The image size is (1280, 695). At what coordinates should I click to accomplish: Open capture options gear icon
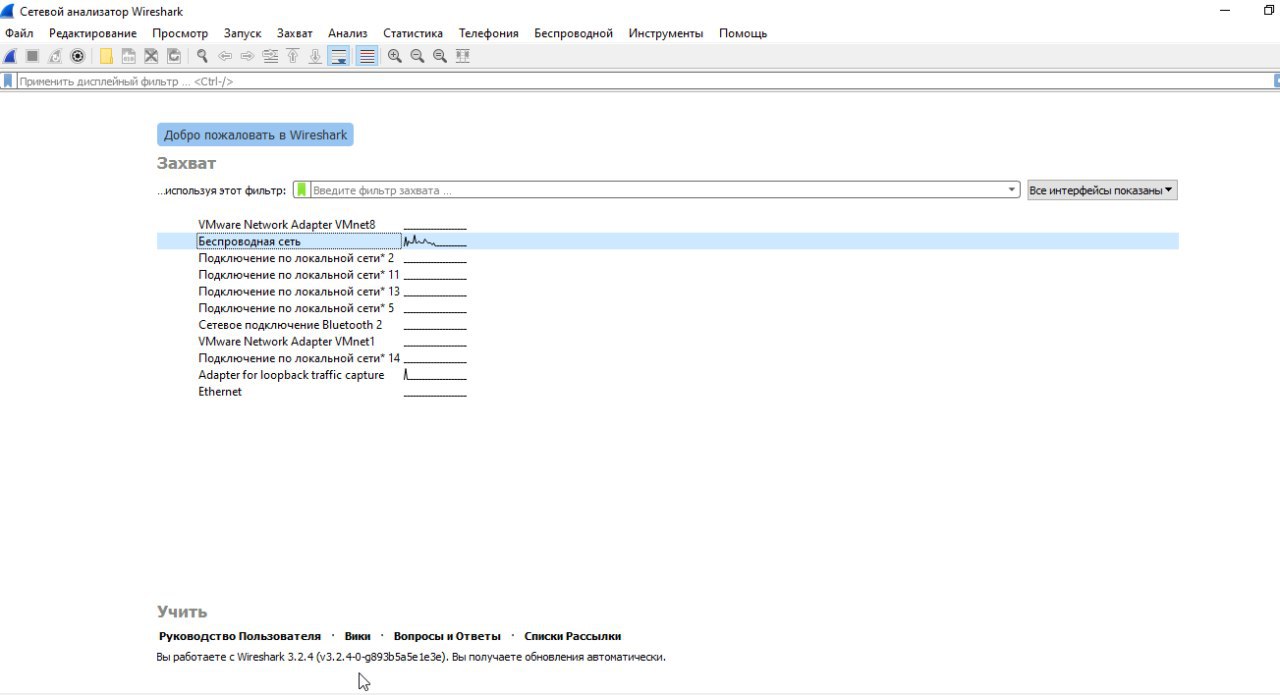point(77,56)
